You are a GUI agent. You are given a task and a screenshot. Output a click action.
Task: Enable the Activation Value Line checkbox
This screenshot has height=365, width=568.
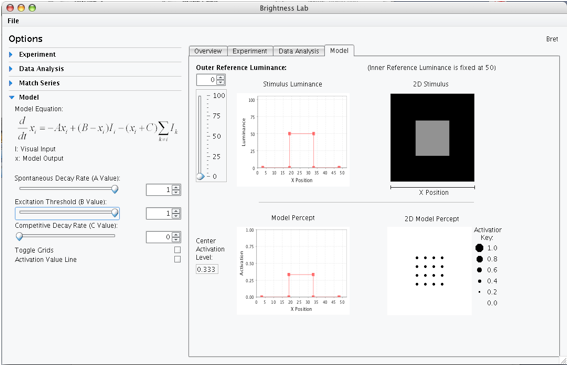click(177, 259)
